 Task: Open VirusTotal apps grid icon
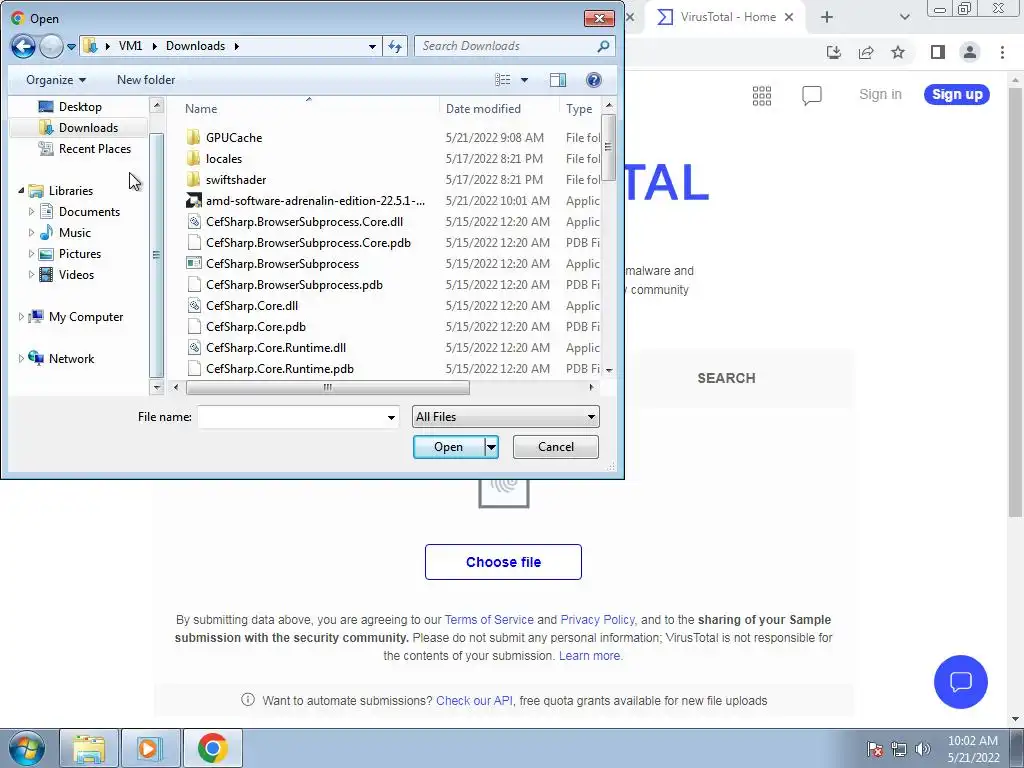click(x=761, y=95)
